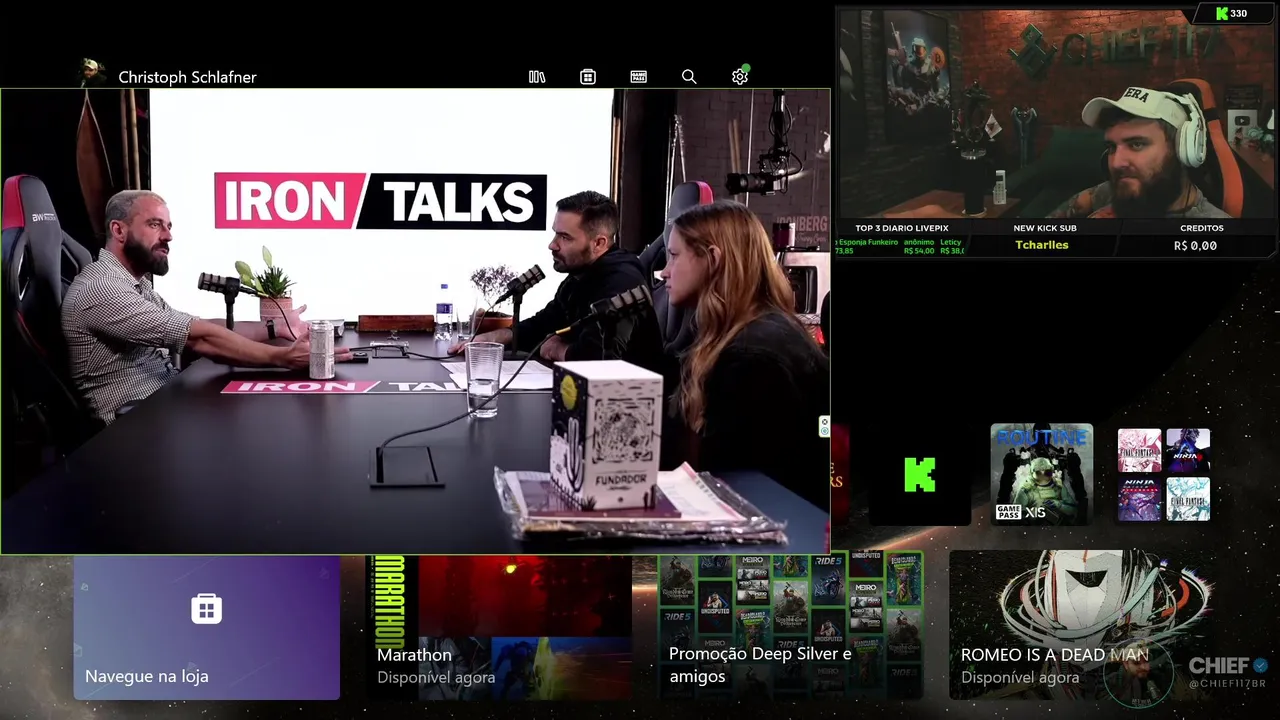Viewport: 1280px width, 720px height.
Task: Open the Game Pass icon in top bar
Action: (639, 77)
